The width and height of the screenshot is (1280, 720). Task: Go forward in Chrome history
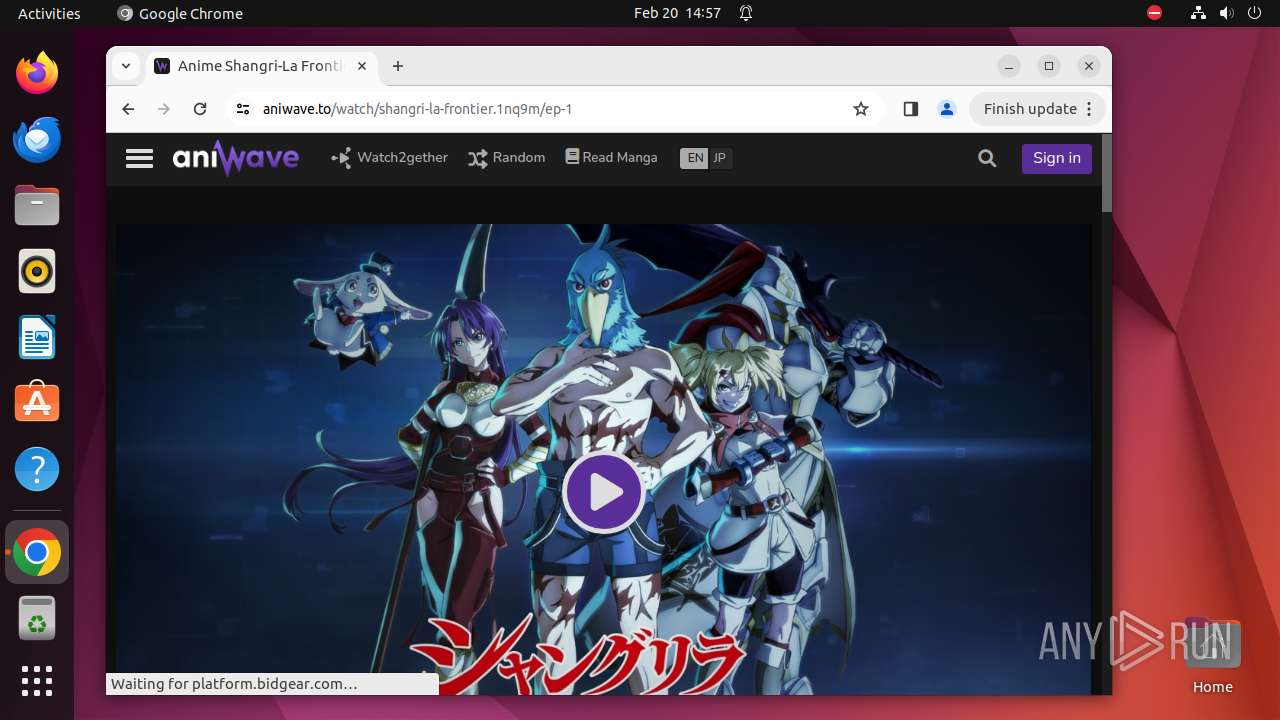coord(164,109)
